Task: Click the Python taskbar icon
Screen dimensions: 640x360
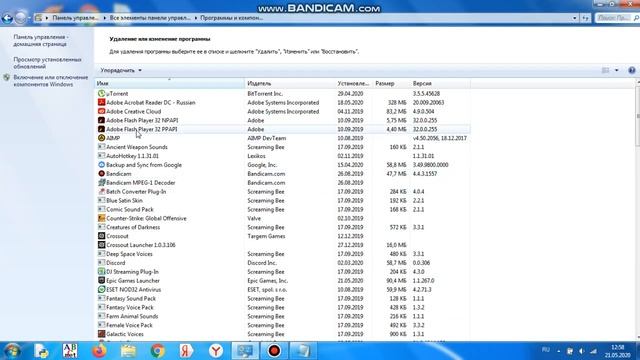Action: (41, 351)
